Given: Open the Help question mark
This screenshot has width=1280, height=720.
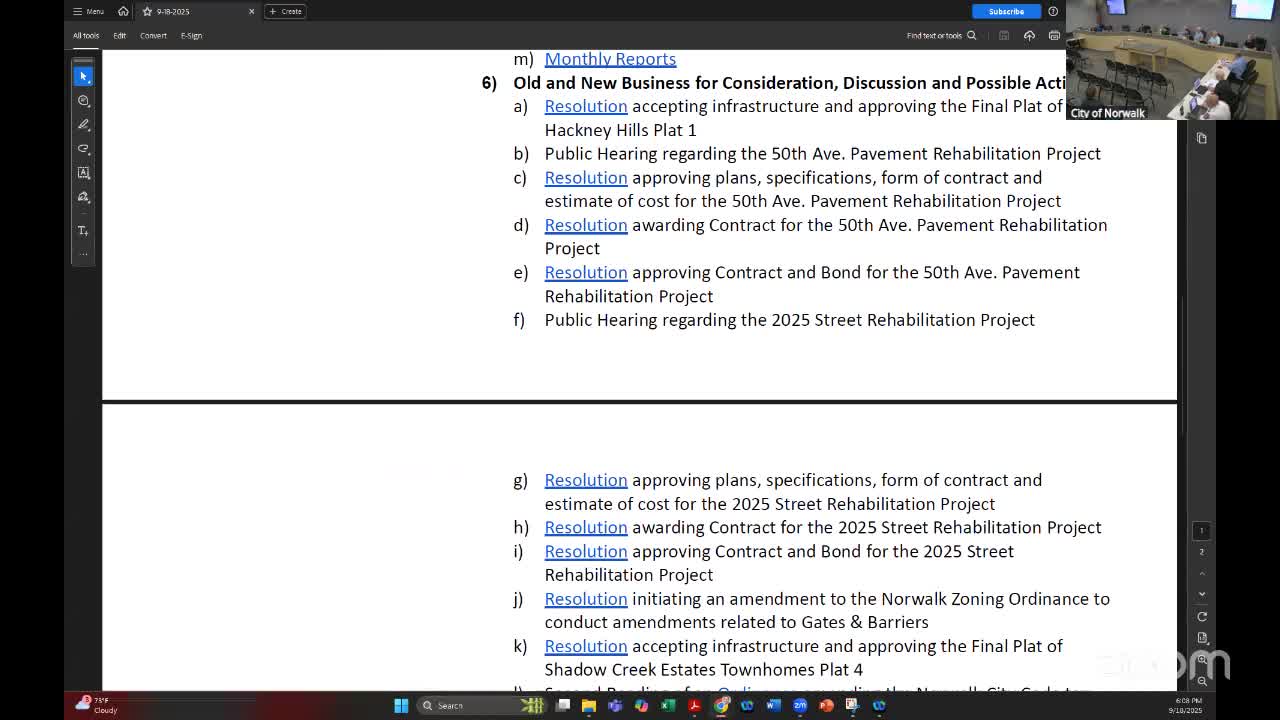Looking at the screenshot, I should [x=1053, y=11].
